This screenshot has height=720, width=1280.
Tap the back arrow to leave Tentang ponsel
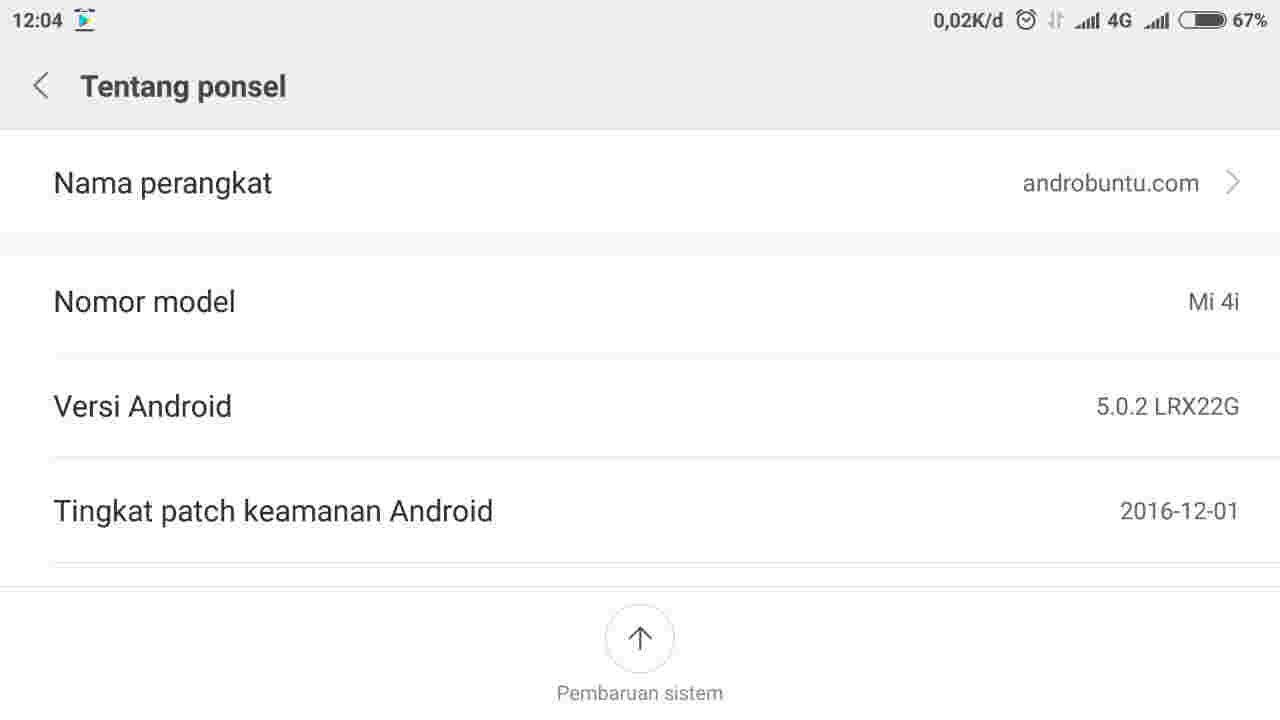tap(40, 86)
